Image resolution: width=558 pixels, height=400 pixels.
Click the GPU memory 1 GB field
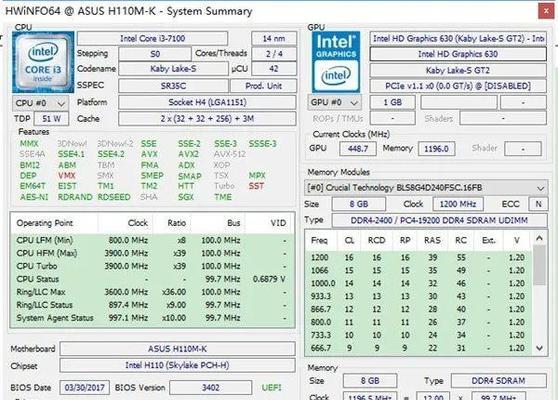pyautogui.click(x=393, y=102)
